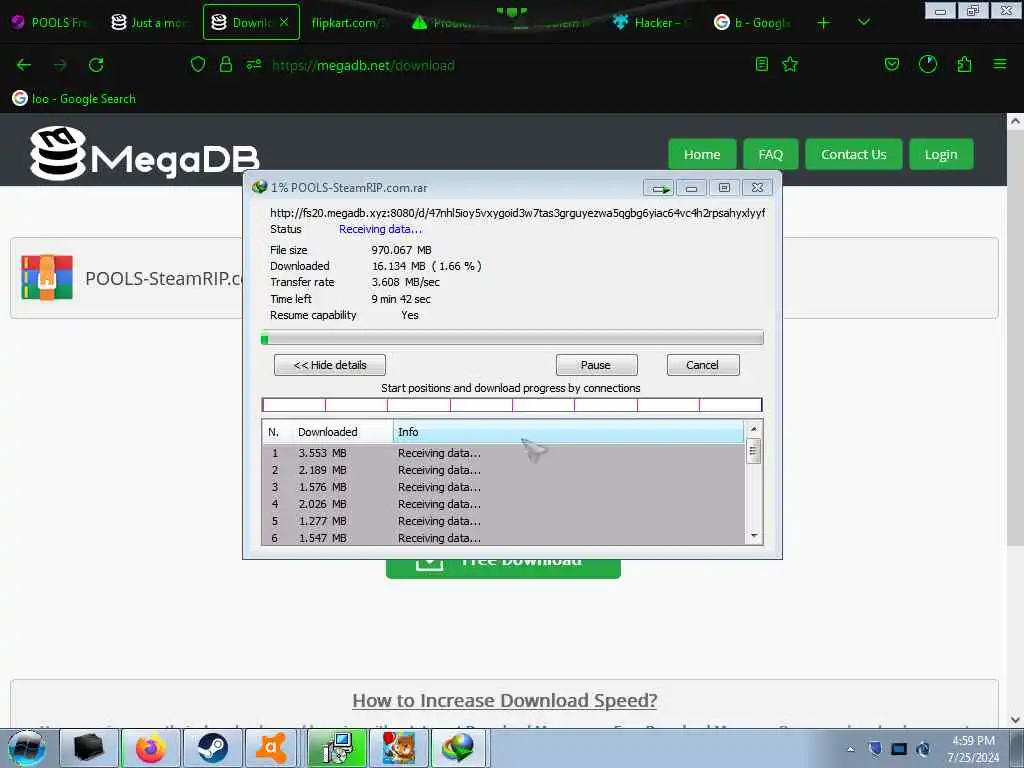1024x768 pixels.
Task: Switch to the POOLS Free tab
Action: coord(50,22)
